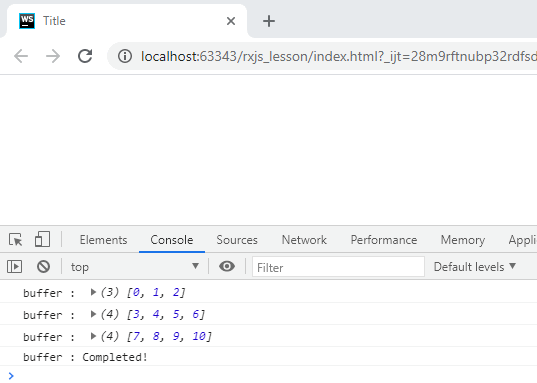The image size is (537, 383).
Task: Open the partially visible Application panel
Action: click(x=522, y=240)
